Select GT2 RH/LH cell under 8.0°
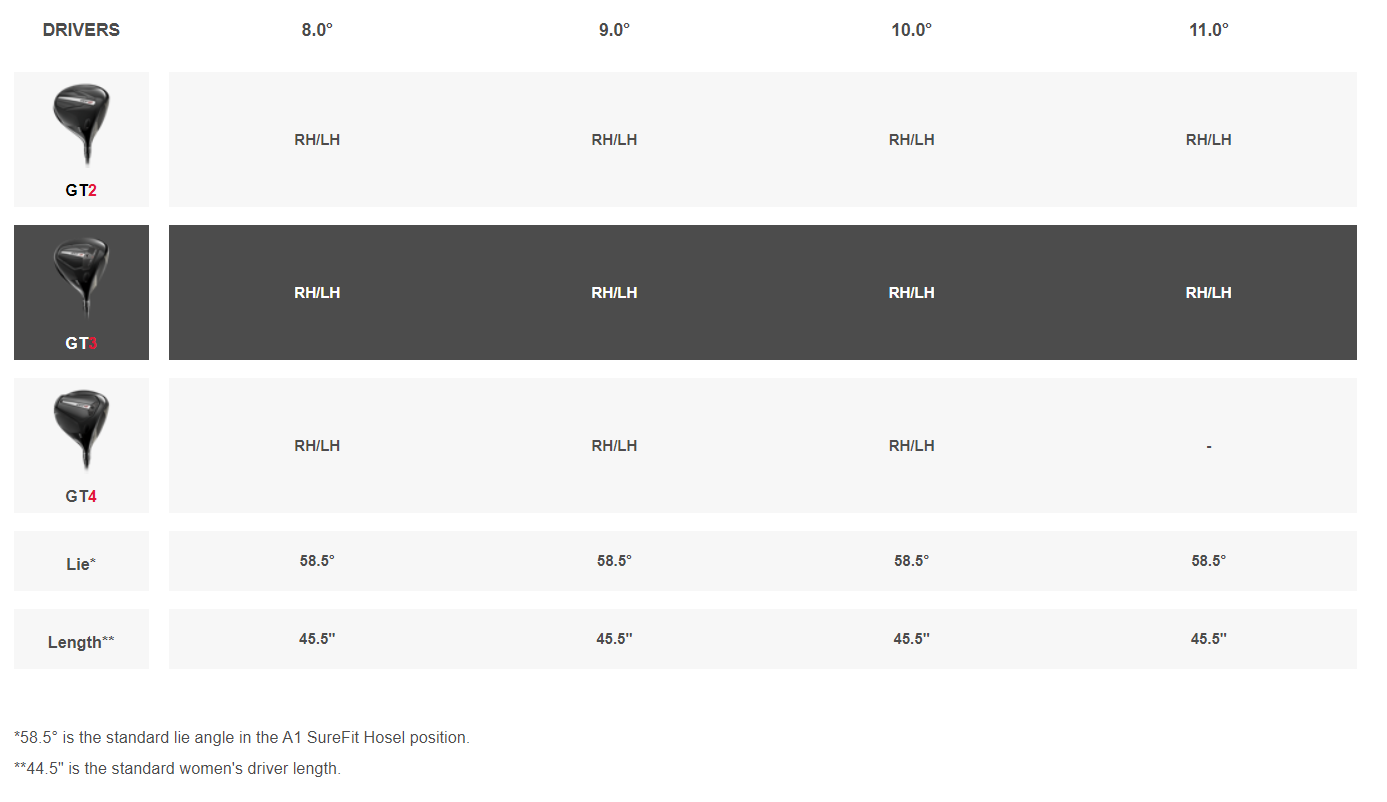 pos(317,140)
